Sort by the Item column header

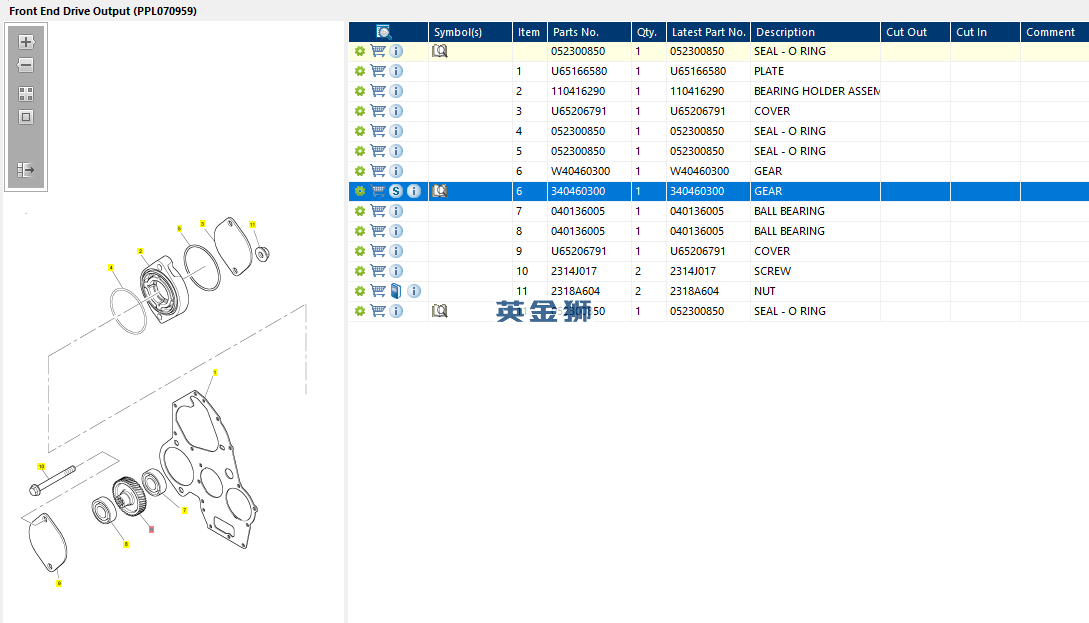(530, 32)
